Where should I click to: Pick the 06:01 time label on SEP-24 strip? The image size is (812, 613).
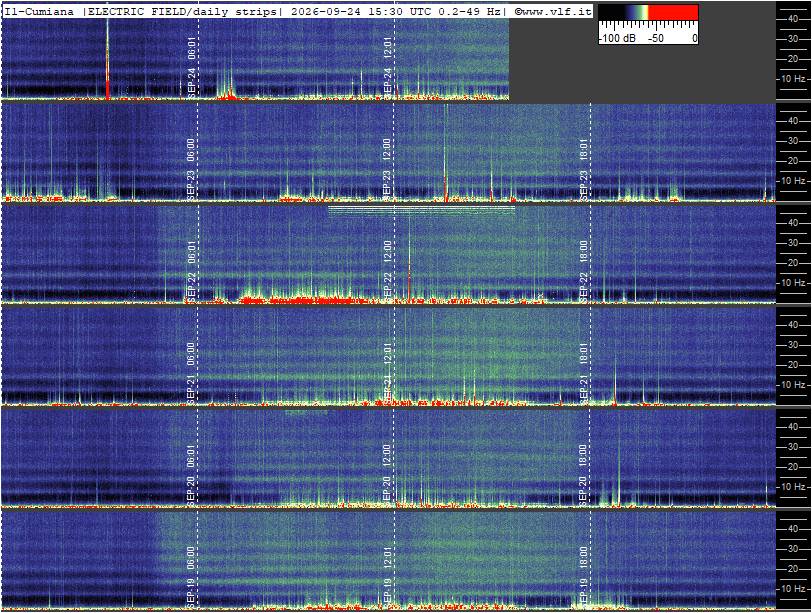point(191,49)
